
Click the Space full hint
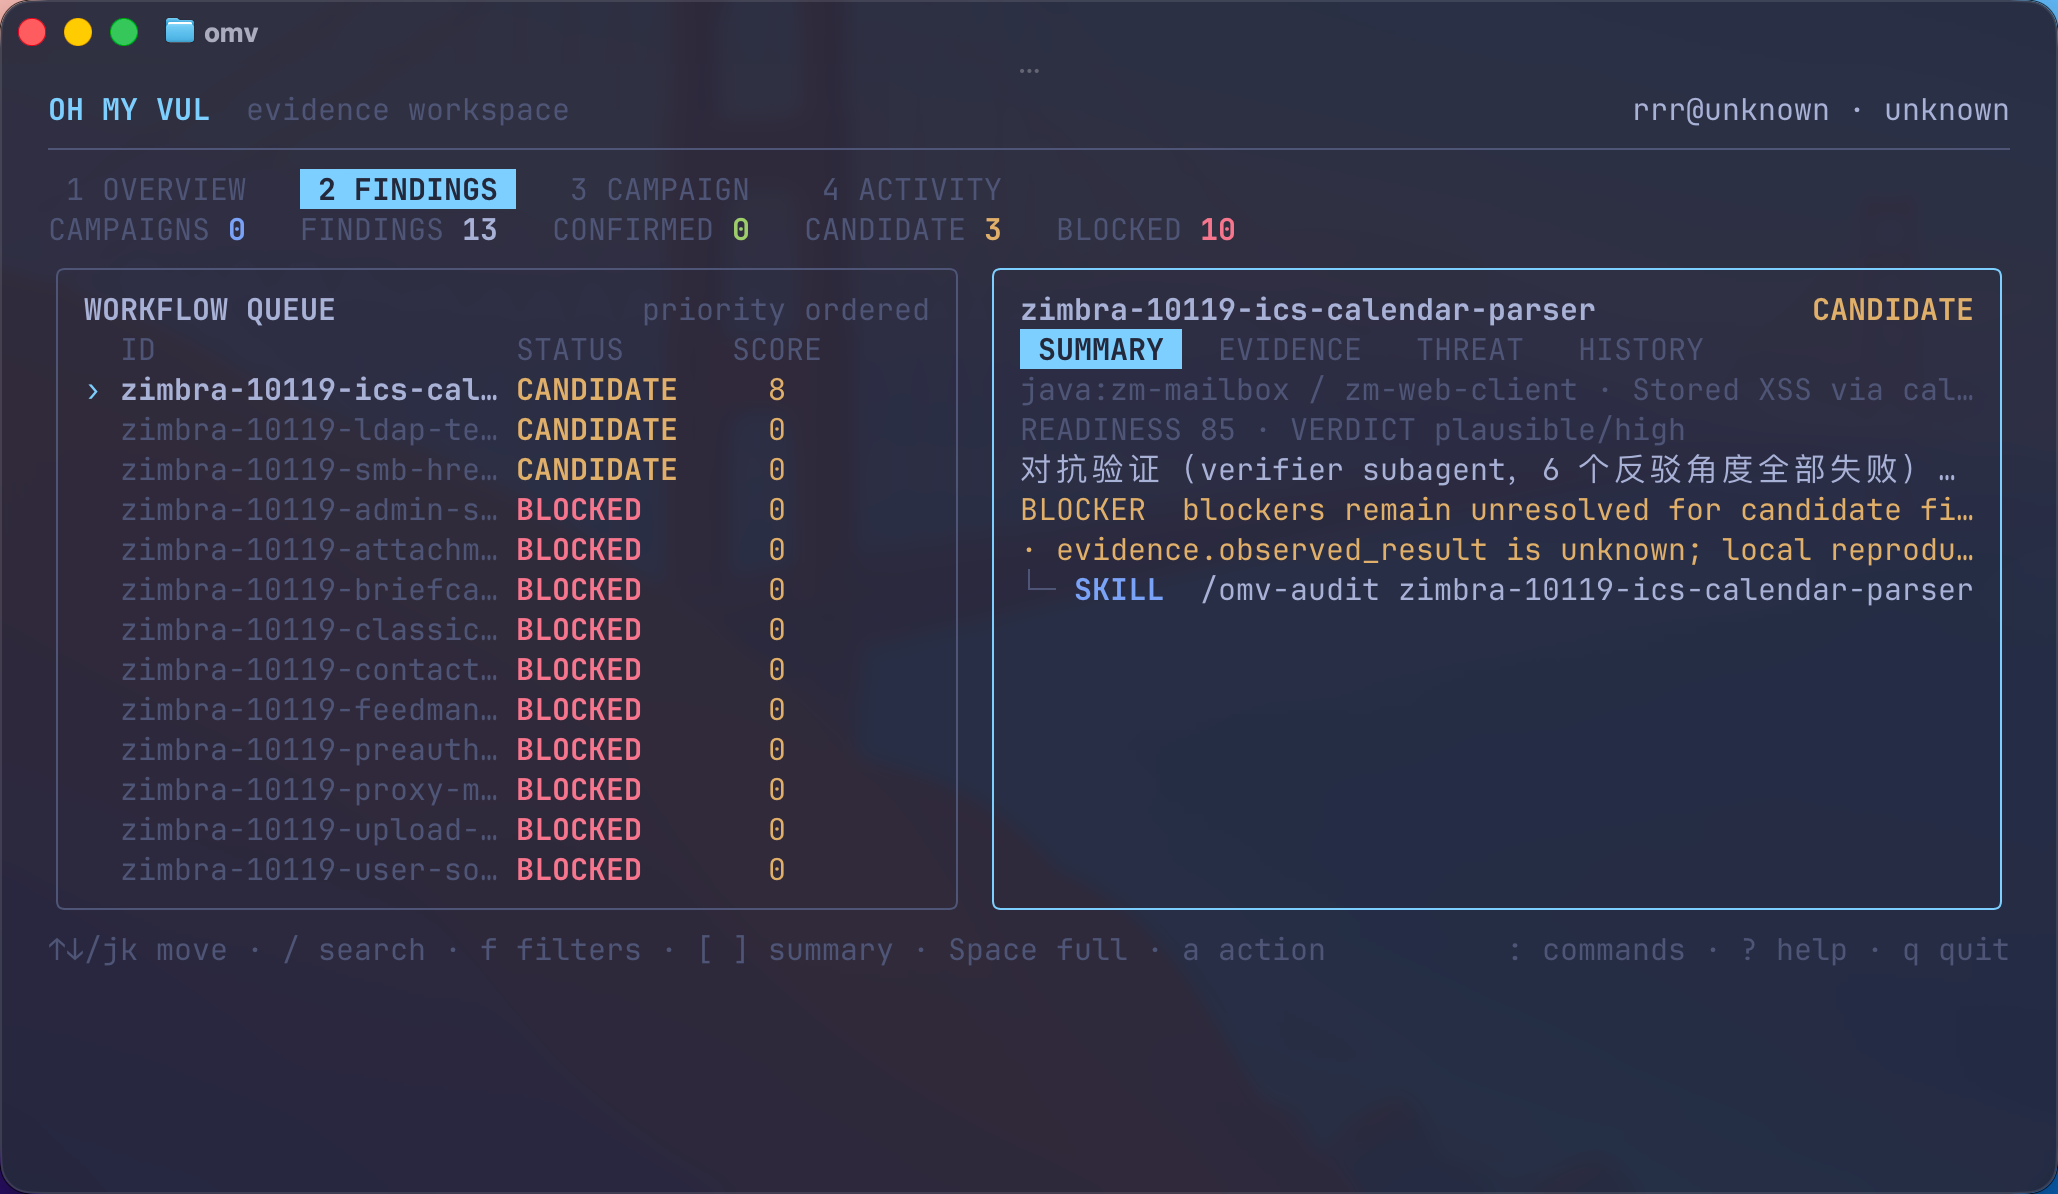pyautogui.click(x=1038, y=950)
